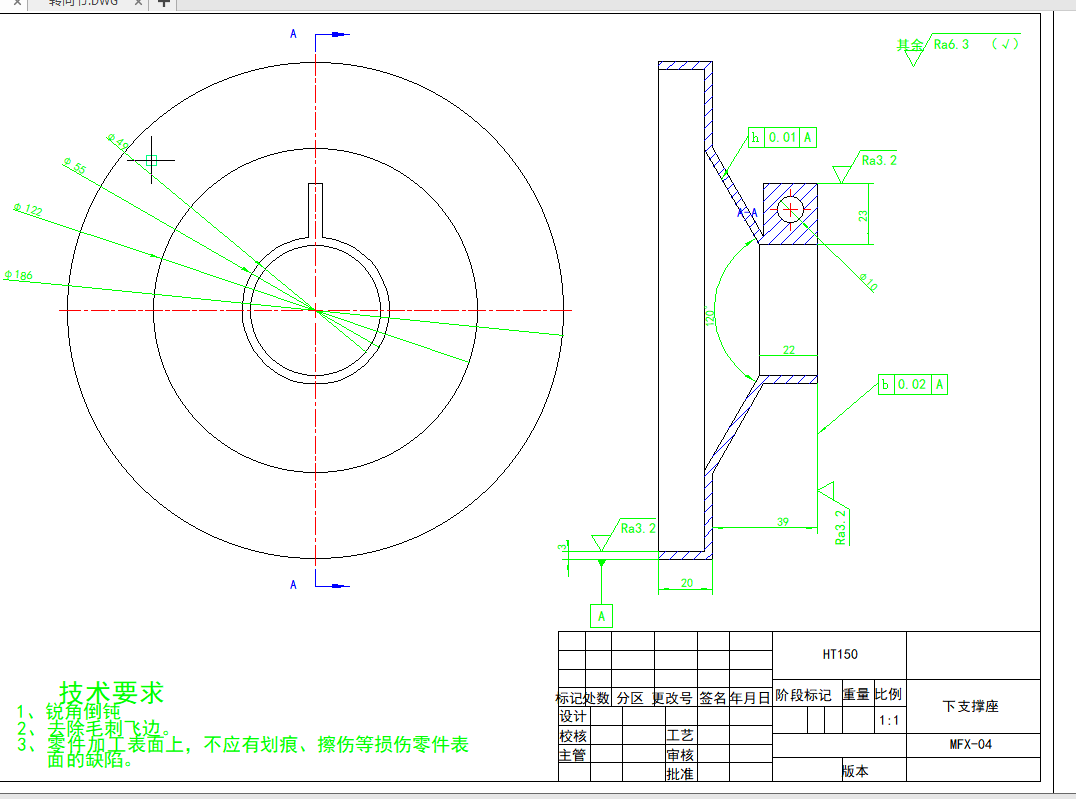Click the HT150 material cell
1076x799 pixels.
point(839,655)
